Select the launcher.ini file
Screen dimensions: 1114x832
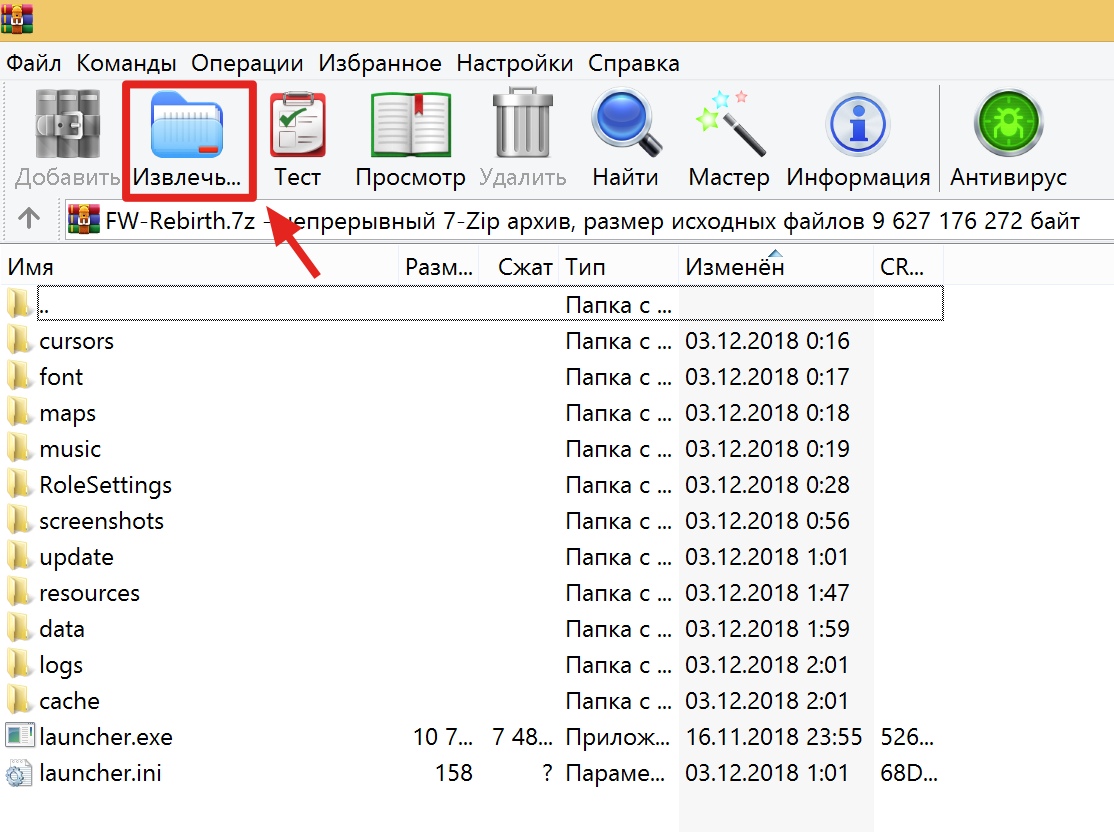point(100,773)
